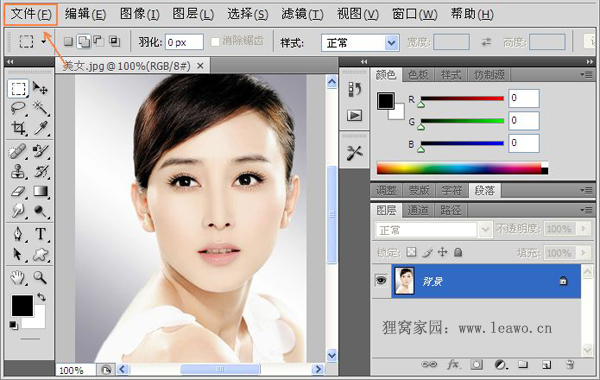
Task: Select the Healing Brush tool
Action: coord(18,152)
